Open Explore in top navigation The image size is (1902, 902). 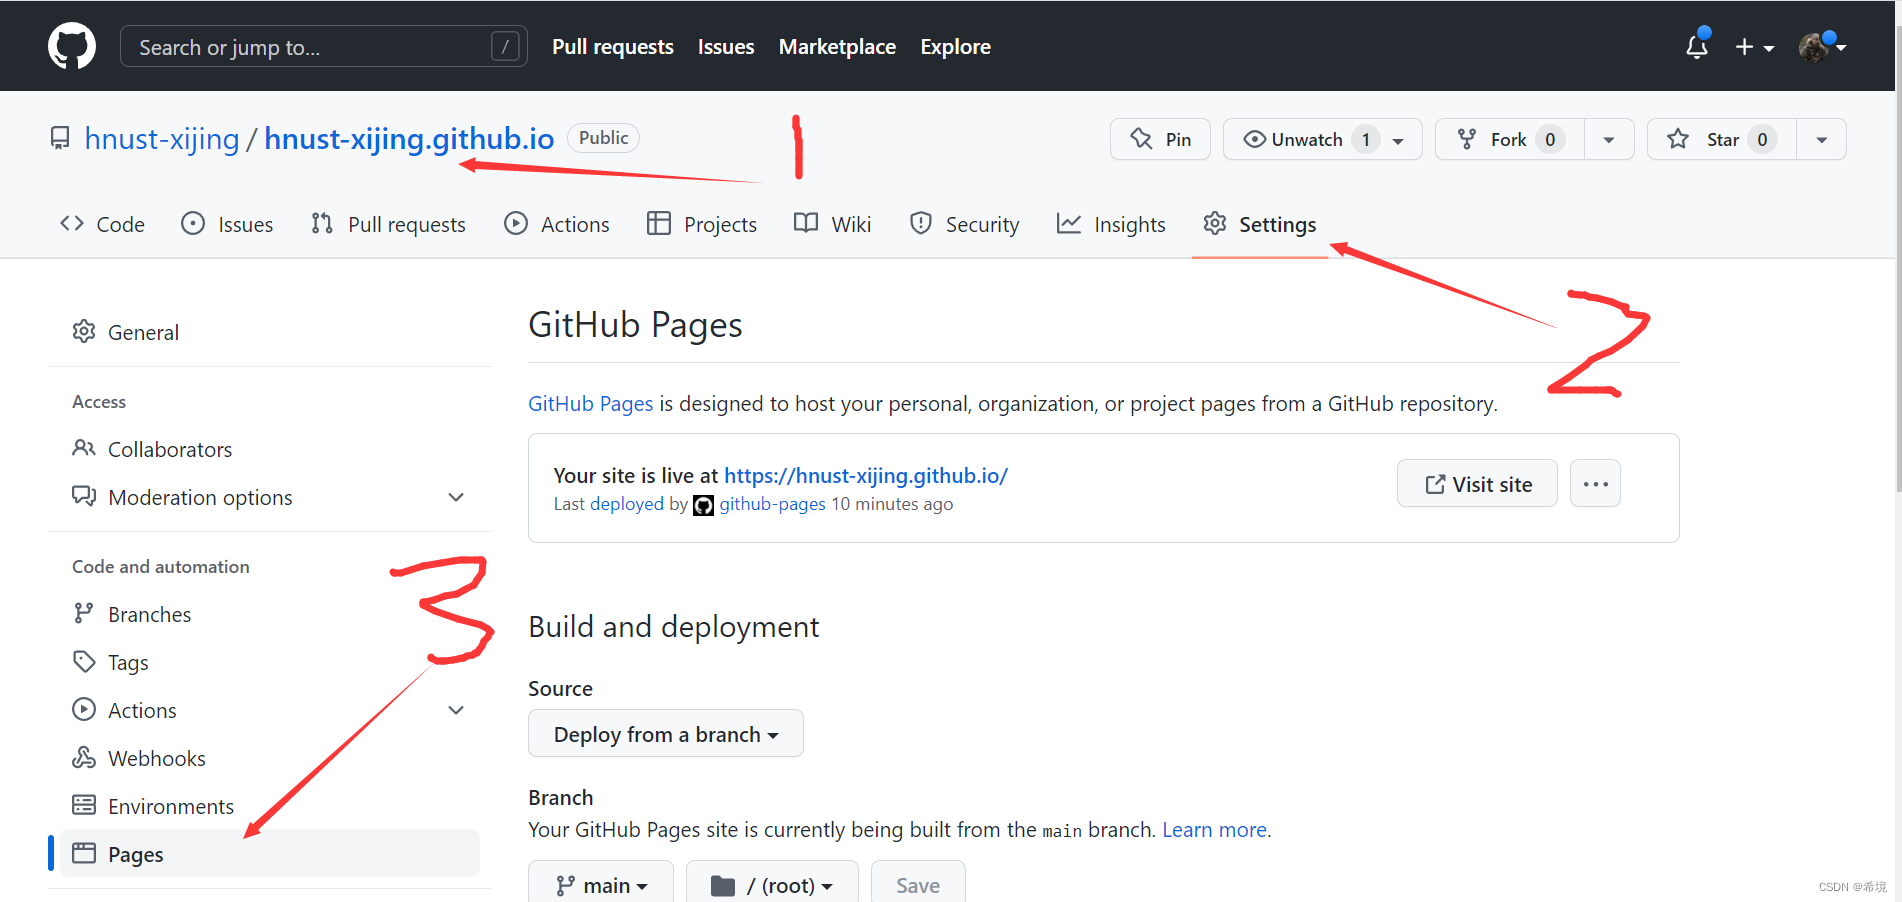coord(955,47)
